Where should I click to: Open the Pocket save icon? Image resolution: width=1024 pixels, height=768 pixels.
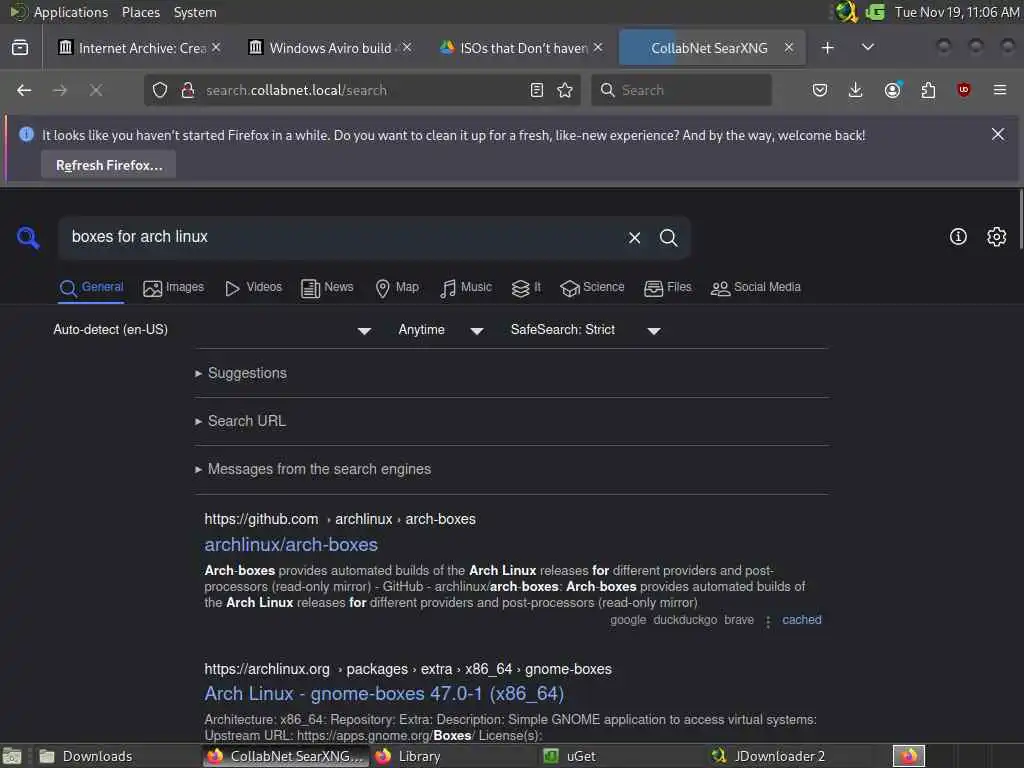point(820,90)
